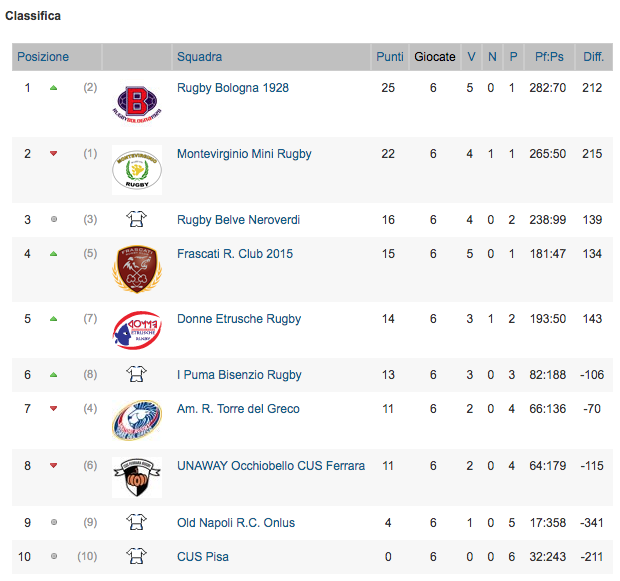Click the Rugby Bologna 1928 team logo
The height and width of the screenshot is (581, 620).
(137, 104)
